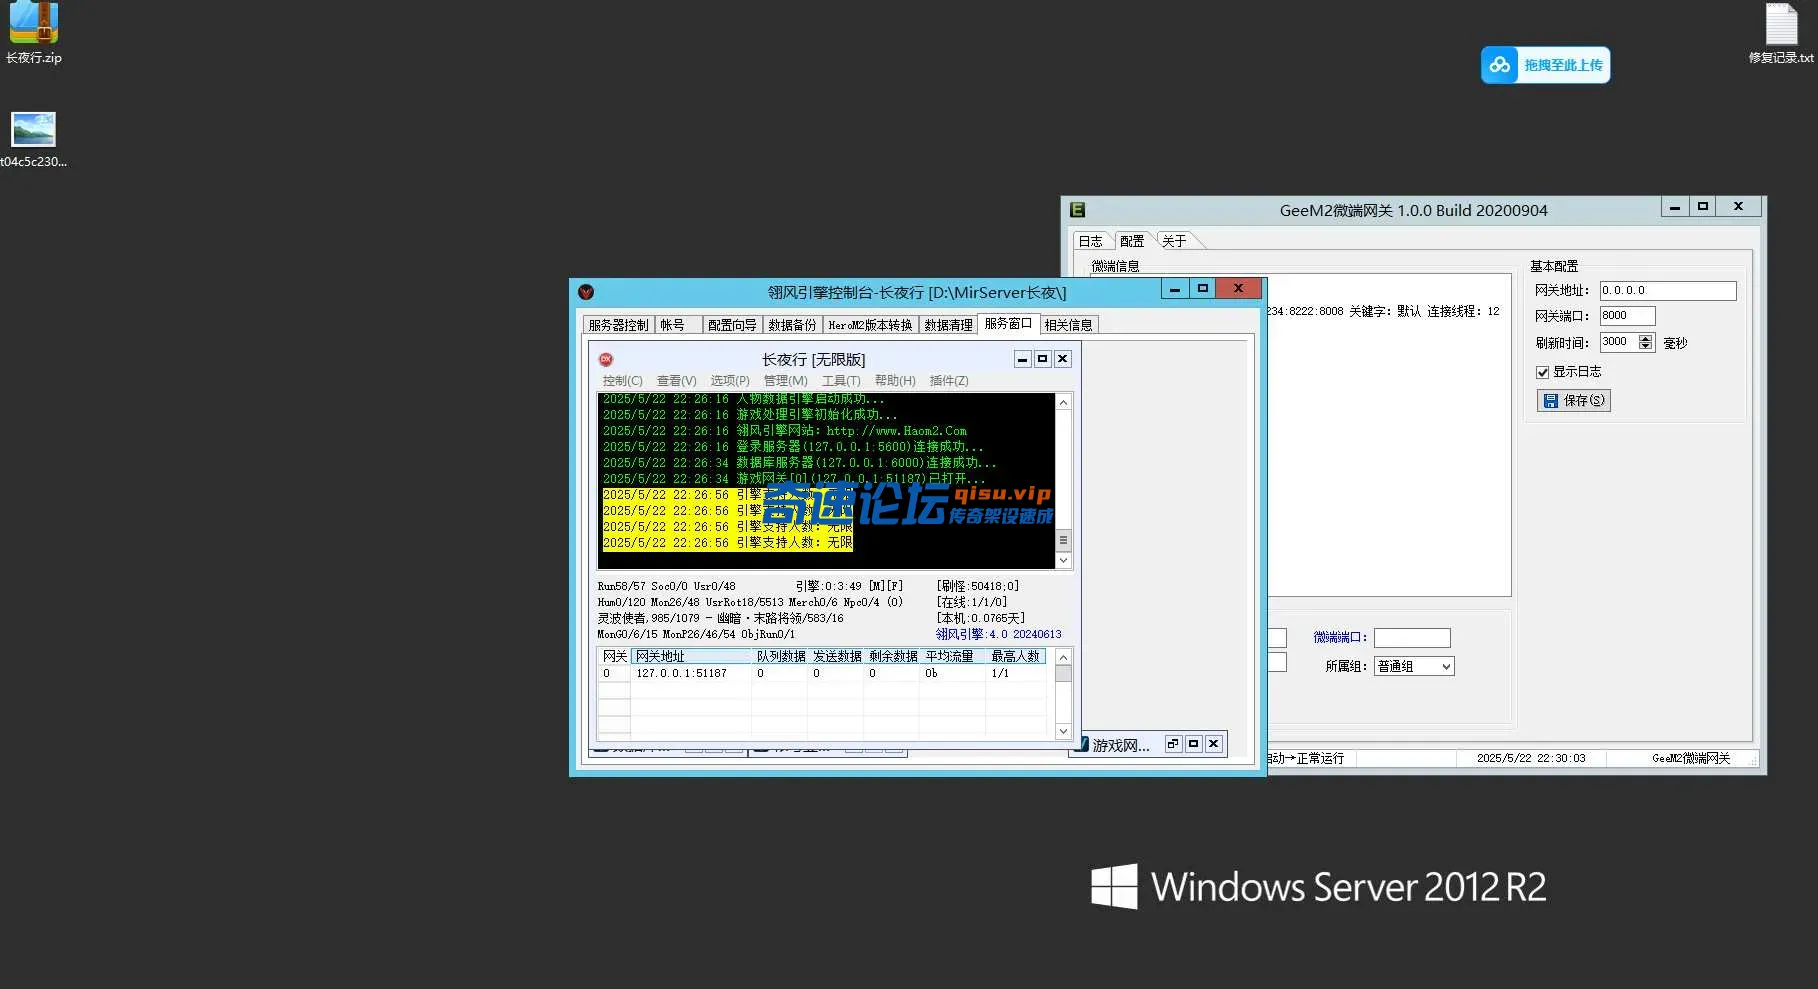Switch to 日志 tab in GeeM2 gateway
This screenshot has width=1818, height=989.
1090,241
